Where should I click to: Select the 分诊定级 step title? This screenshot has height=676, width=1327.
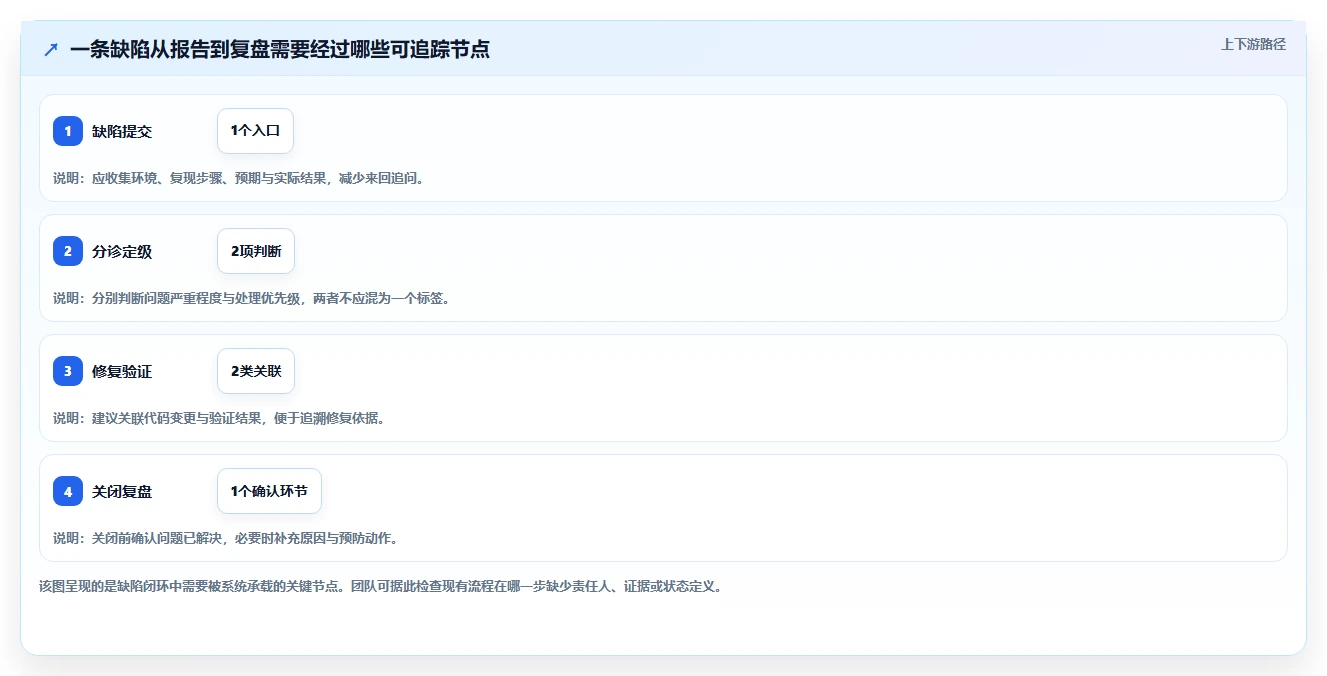[122, 251]
